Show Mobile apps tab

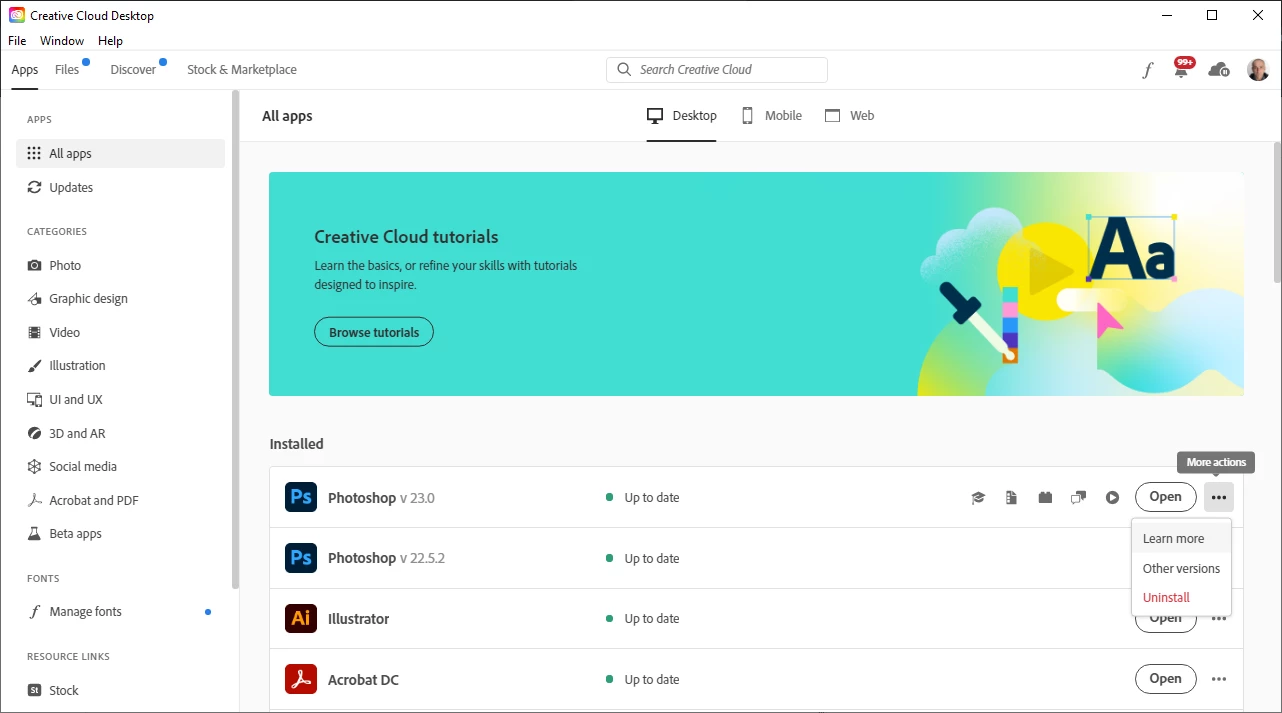click(x=771, y=116)
